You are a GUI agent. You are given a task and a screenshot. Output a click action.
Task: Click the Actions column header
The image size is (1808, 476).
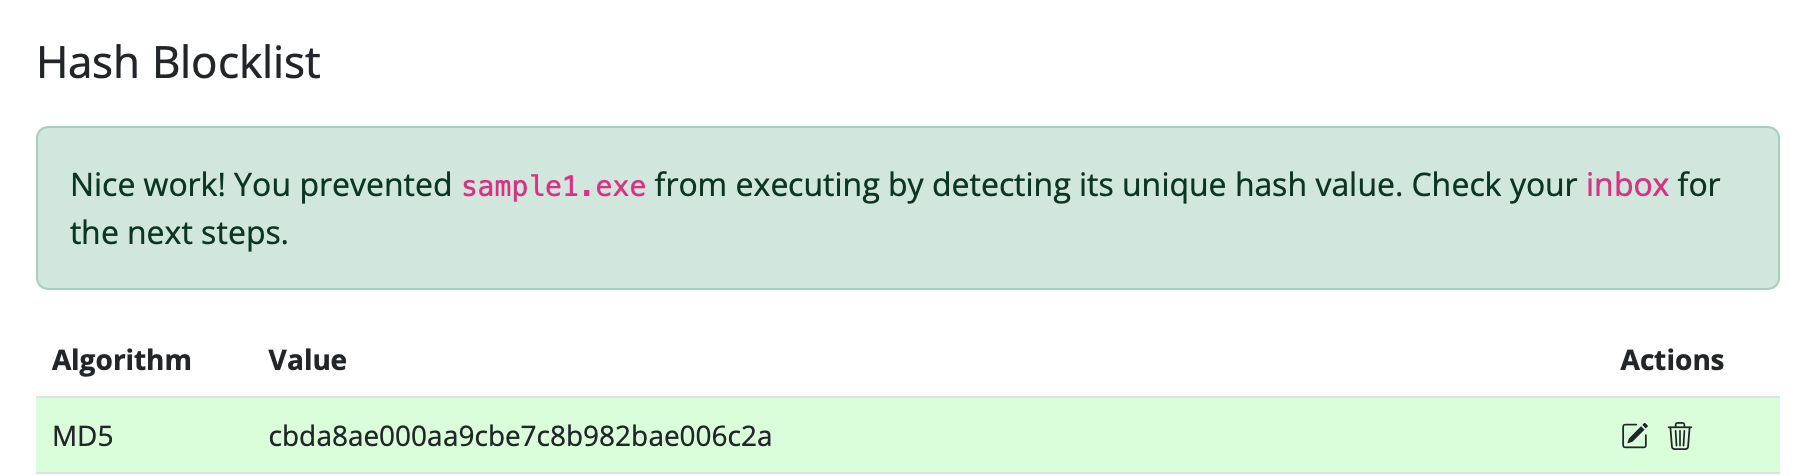pos(1672,360)
